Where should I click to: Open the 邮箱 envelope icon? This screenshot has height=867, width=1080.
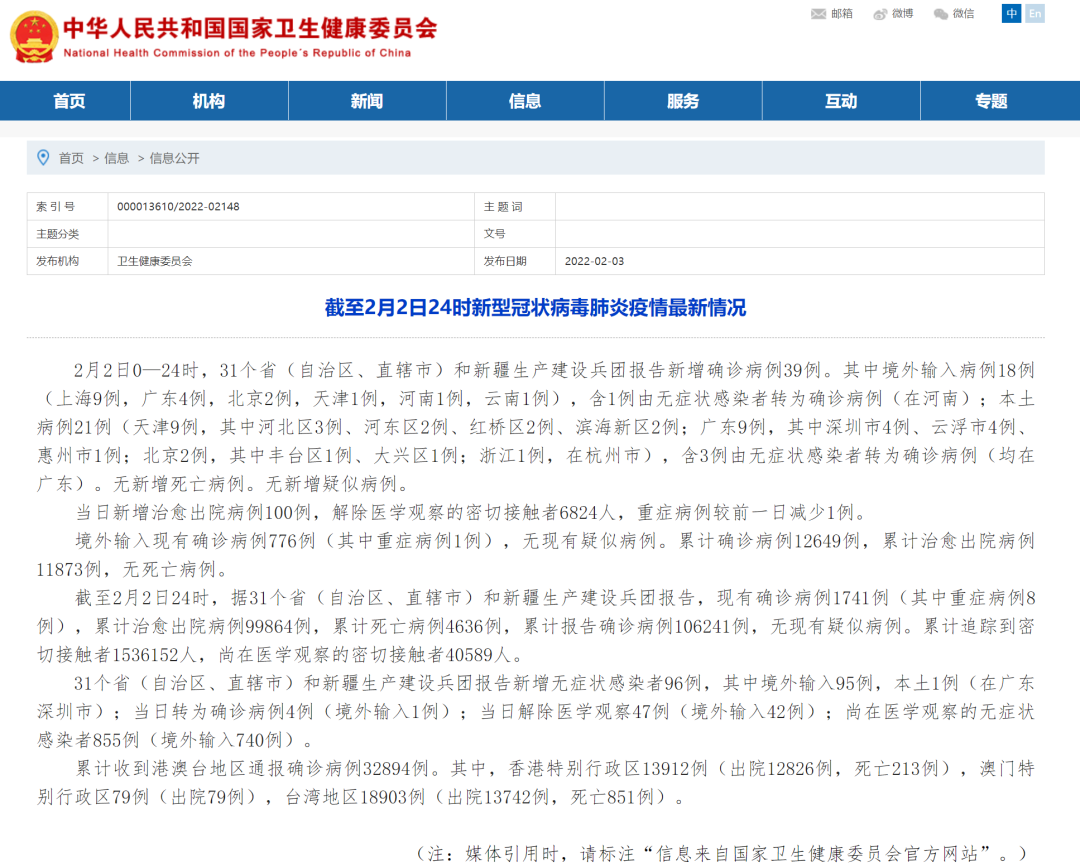(x=818, y=14)
